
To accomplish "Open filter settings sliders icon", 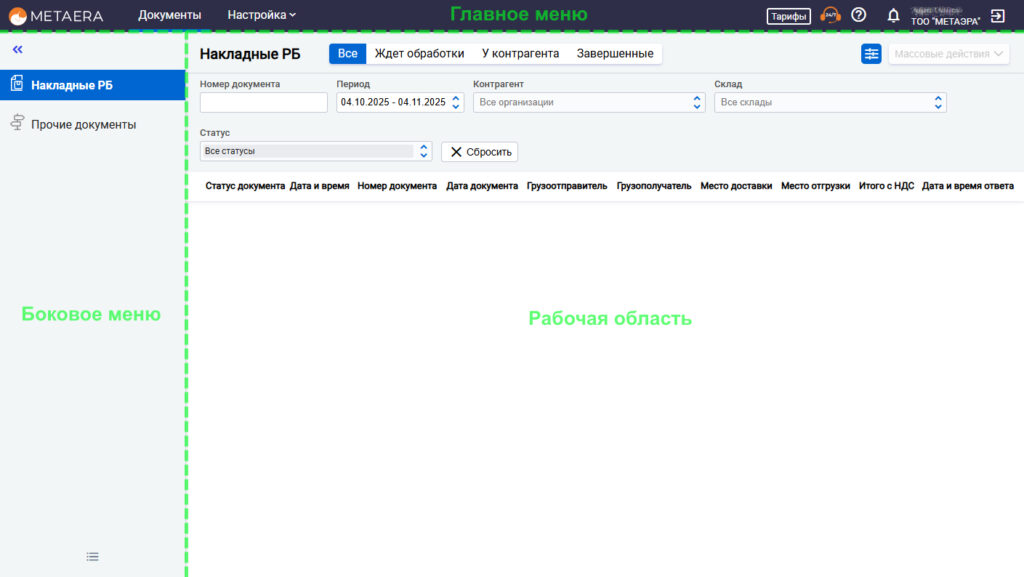I will pyautogui.click(x=871, y=54).
